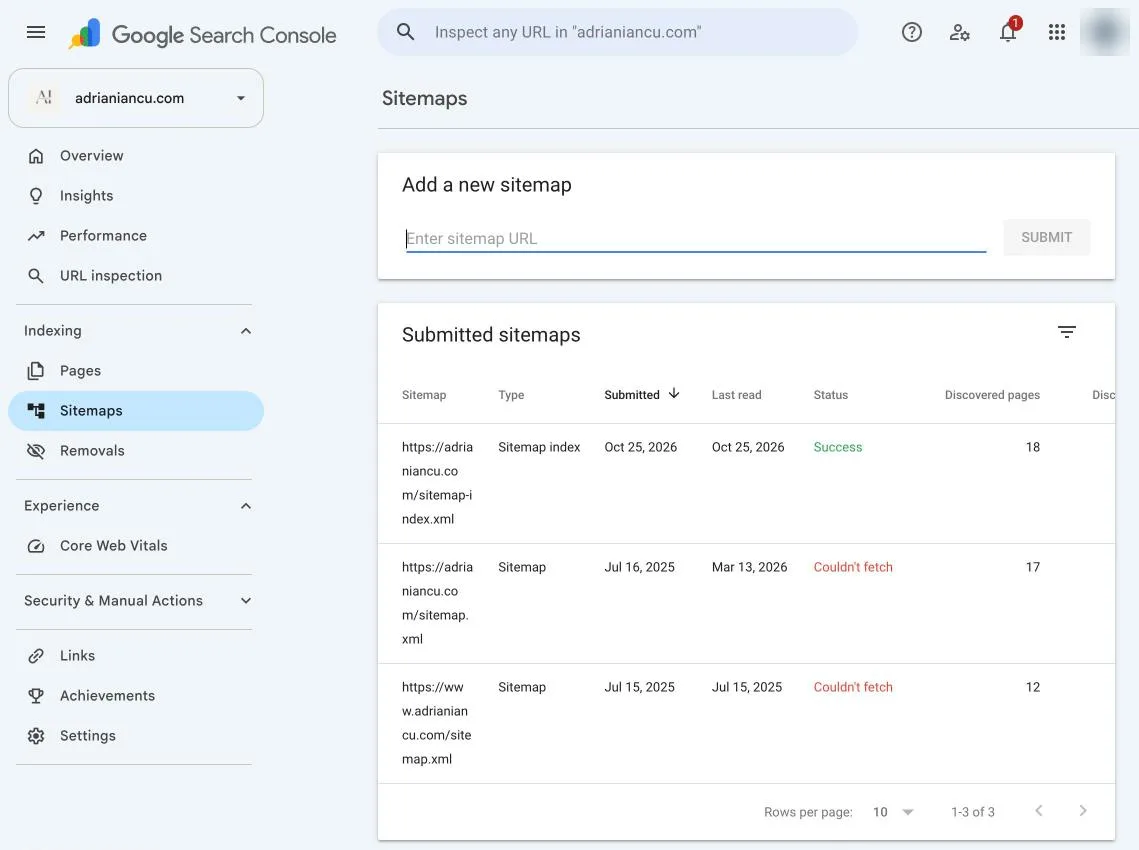Image resolution: width=1139 pixels, height=850 pixels.
Task: Click the Performance trend arrow icon
Action: pyautogui.click(x=36, y=235)
